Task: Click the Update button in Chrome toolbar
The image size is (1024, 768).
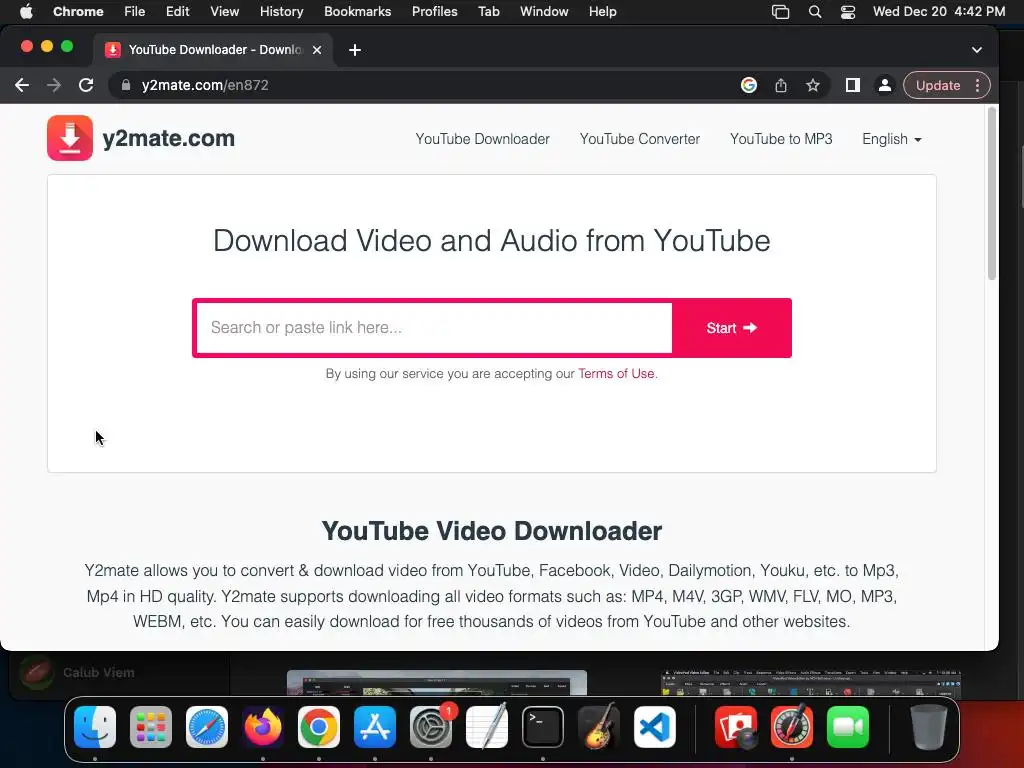Action: [938, 86]
